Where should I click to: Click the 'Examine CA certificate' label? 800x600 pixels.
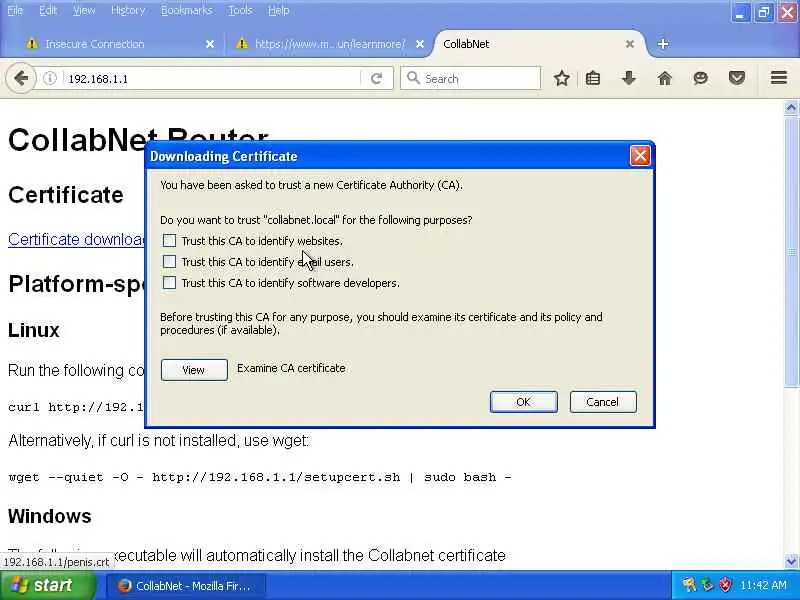[291, 368]
